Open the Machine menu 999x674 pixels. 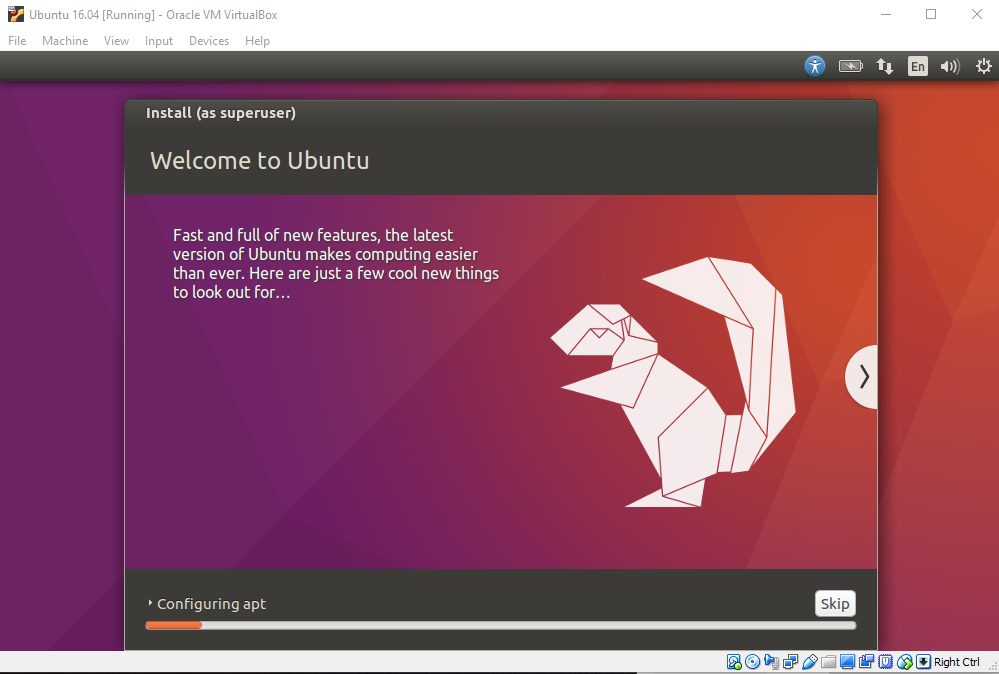[65, 41]
